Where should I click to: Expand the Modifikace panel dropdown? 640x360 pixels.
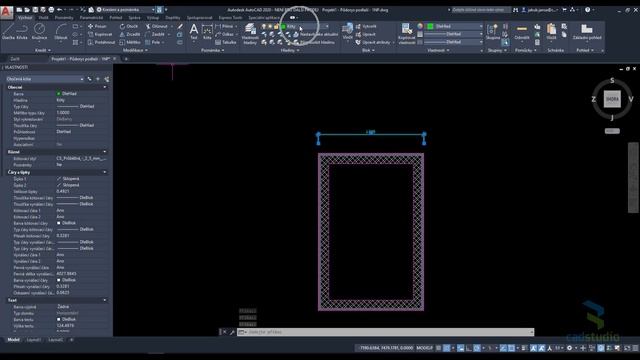click(x=135, y=50)
